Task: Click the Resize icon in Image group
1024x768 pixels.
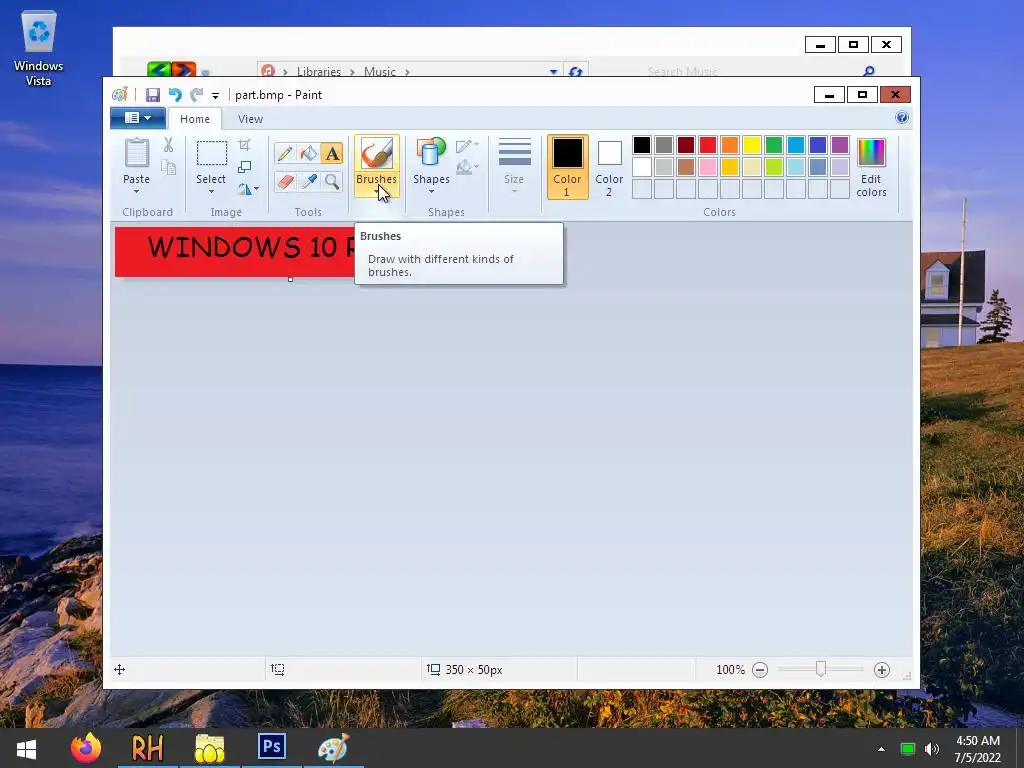Action: tap(244, 167)
